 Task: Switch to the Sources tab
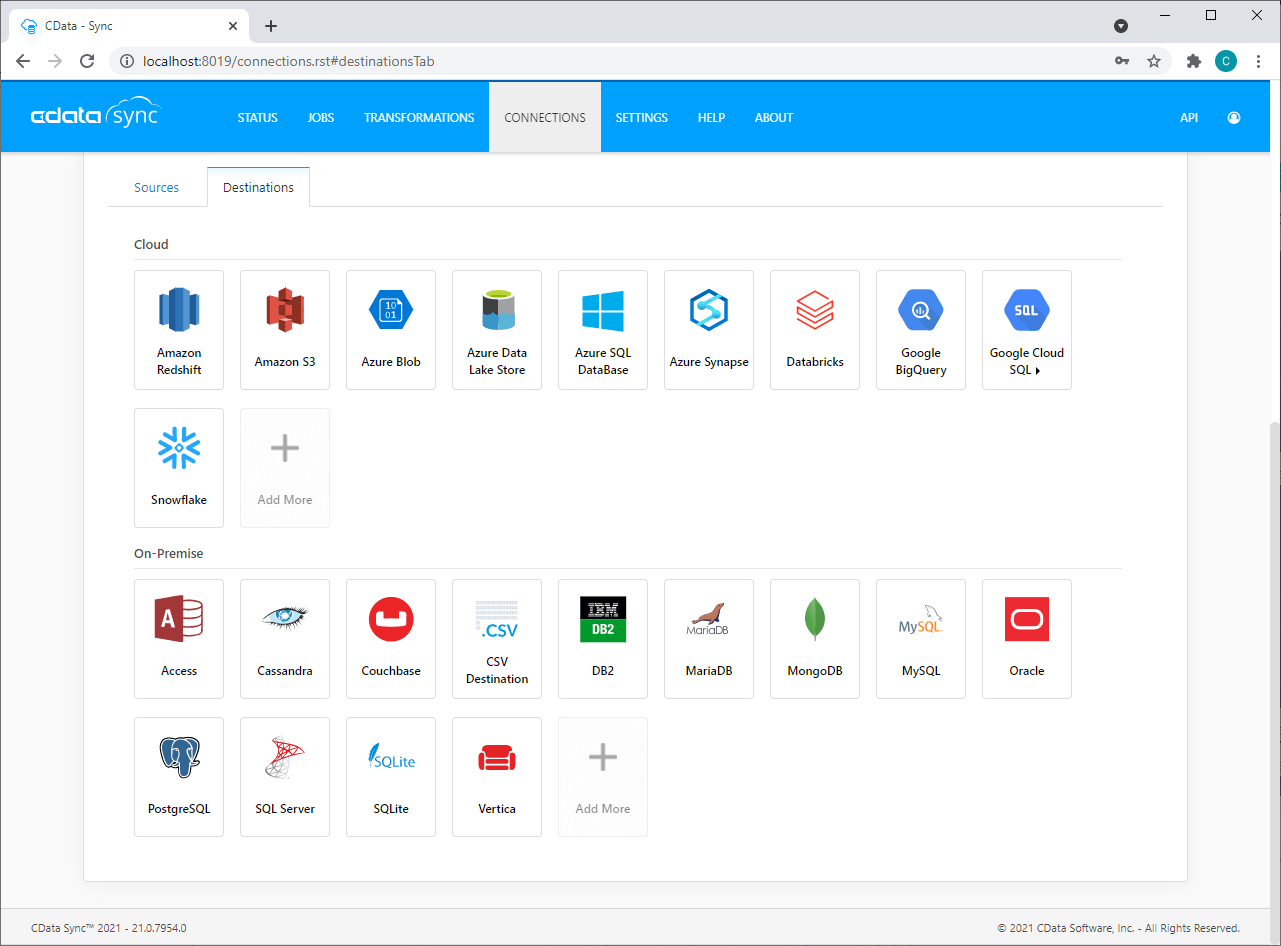tap(157, 188)
